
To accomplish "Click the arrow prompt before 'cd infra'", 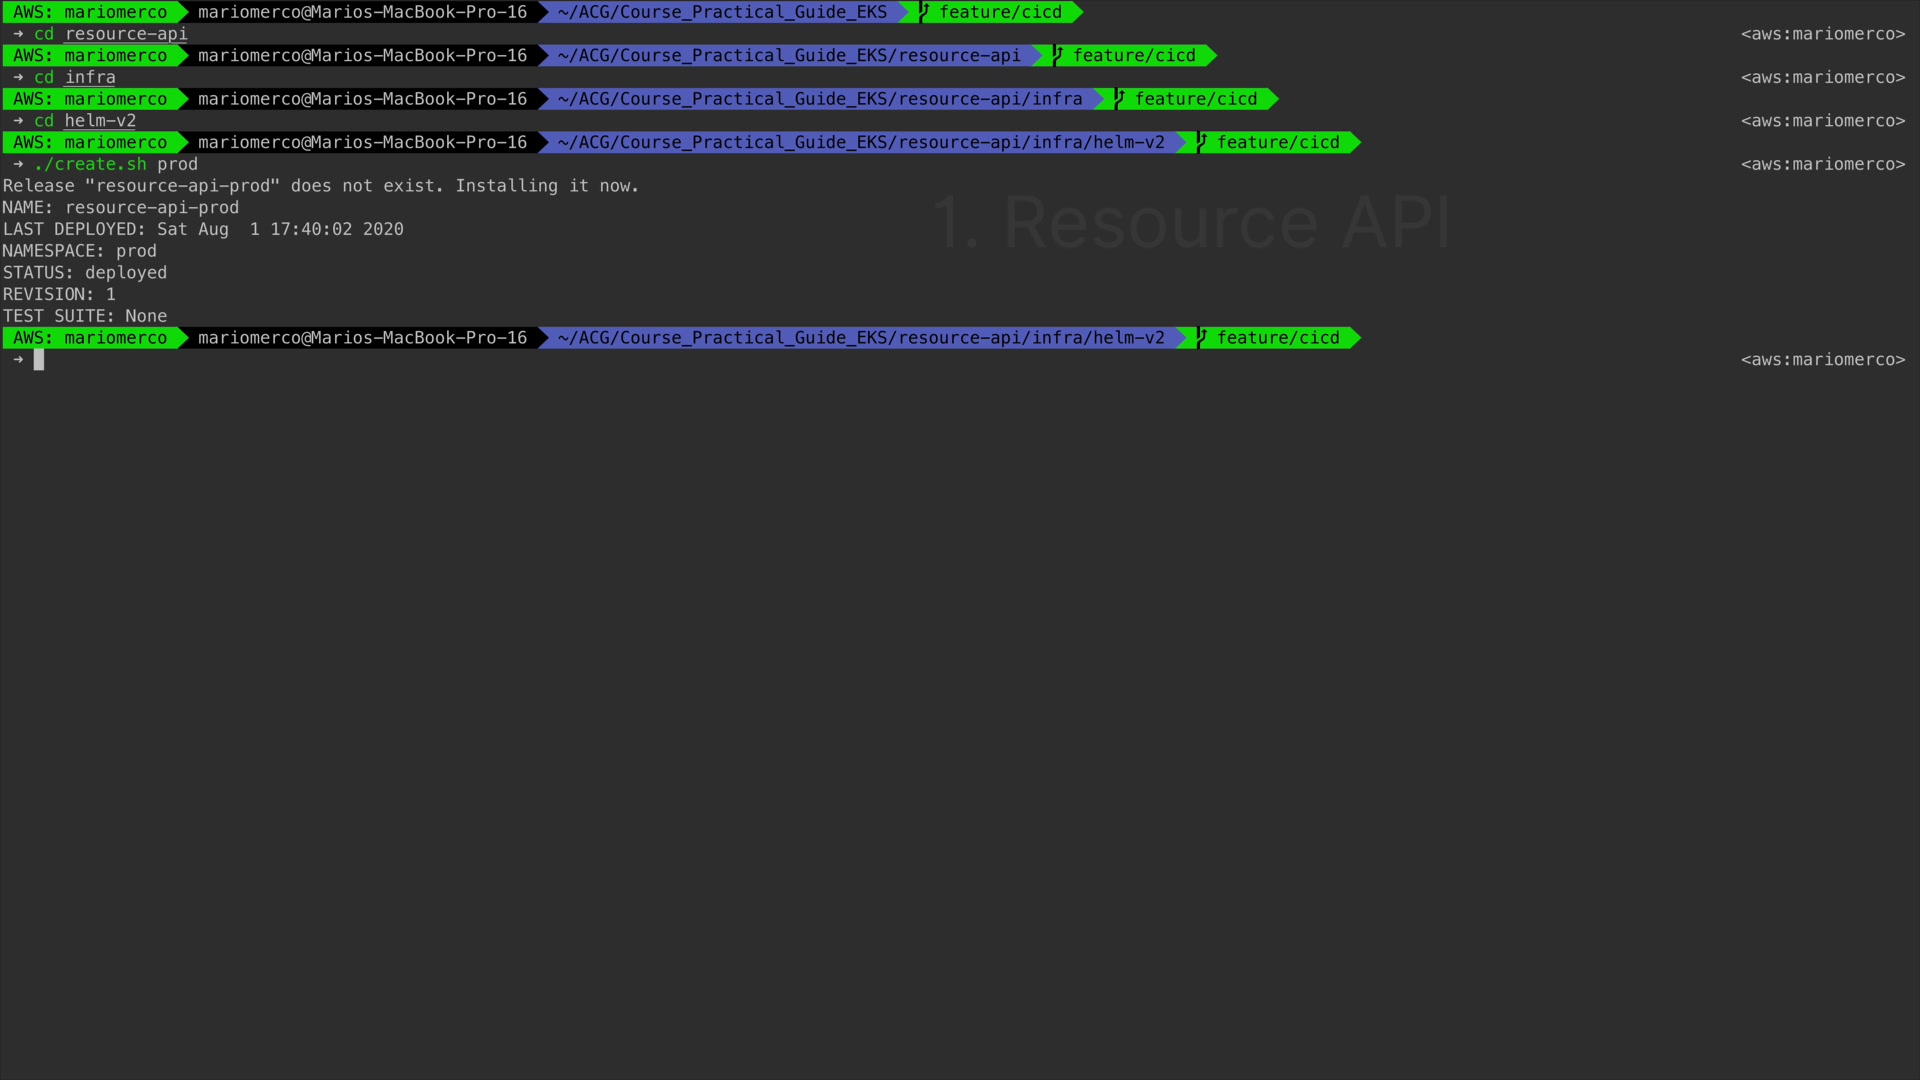I will (x=18, y=77).
